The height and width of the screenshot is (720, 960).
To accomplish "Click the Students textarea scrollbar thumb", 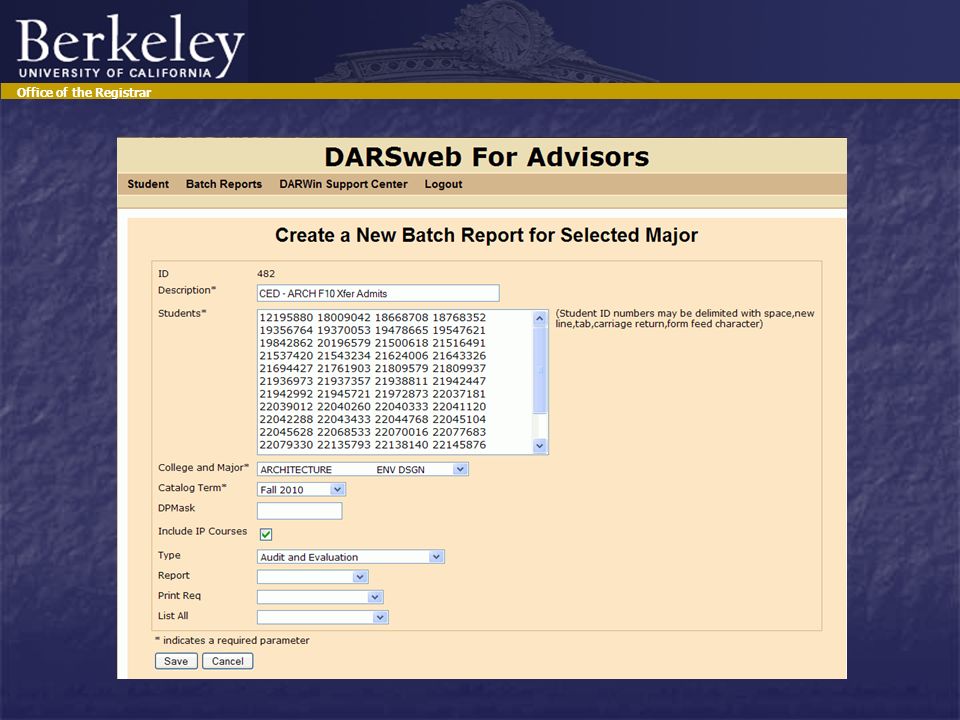I will coord(539,370).
